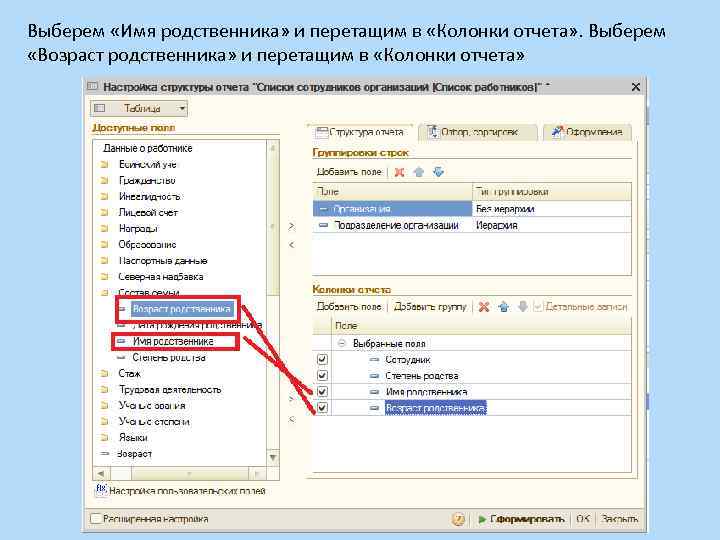
Task: Toggle the Детальные записи checkbox
Action: click(x=538, y=307)
